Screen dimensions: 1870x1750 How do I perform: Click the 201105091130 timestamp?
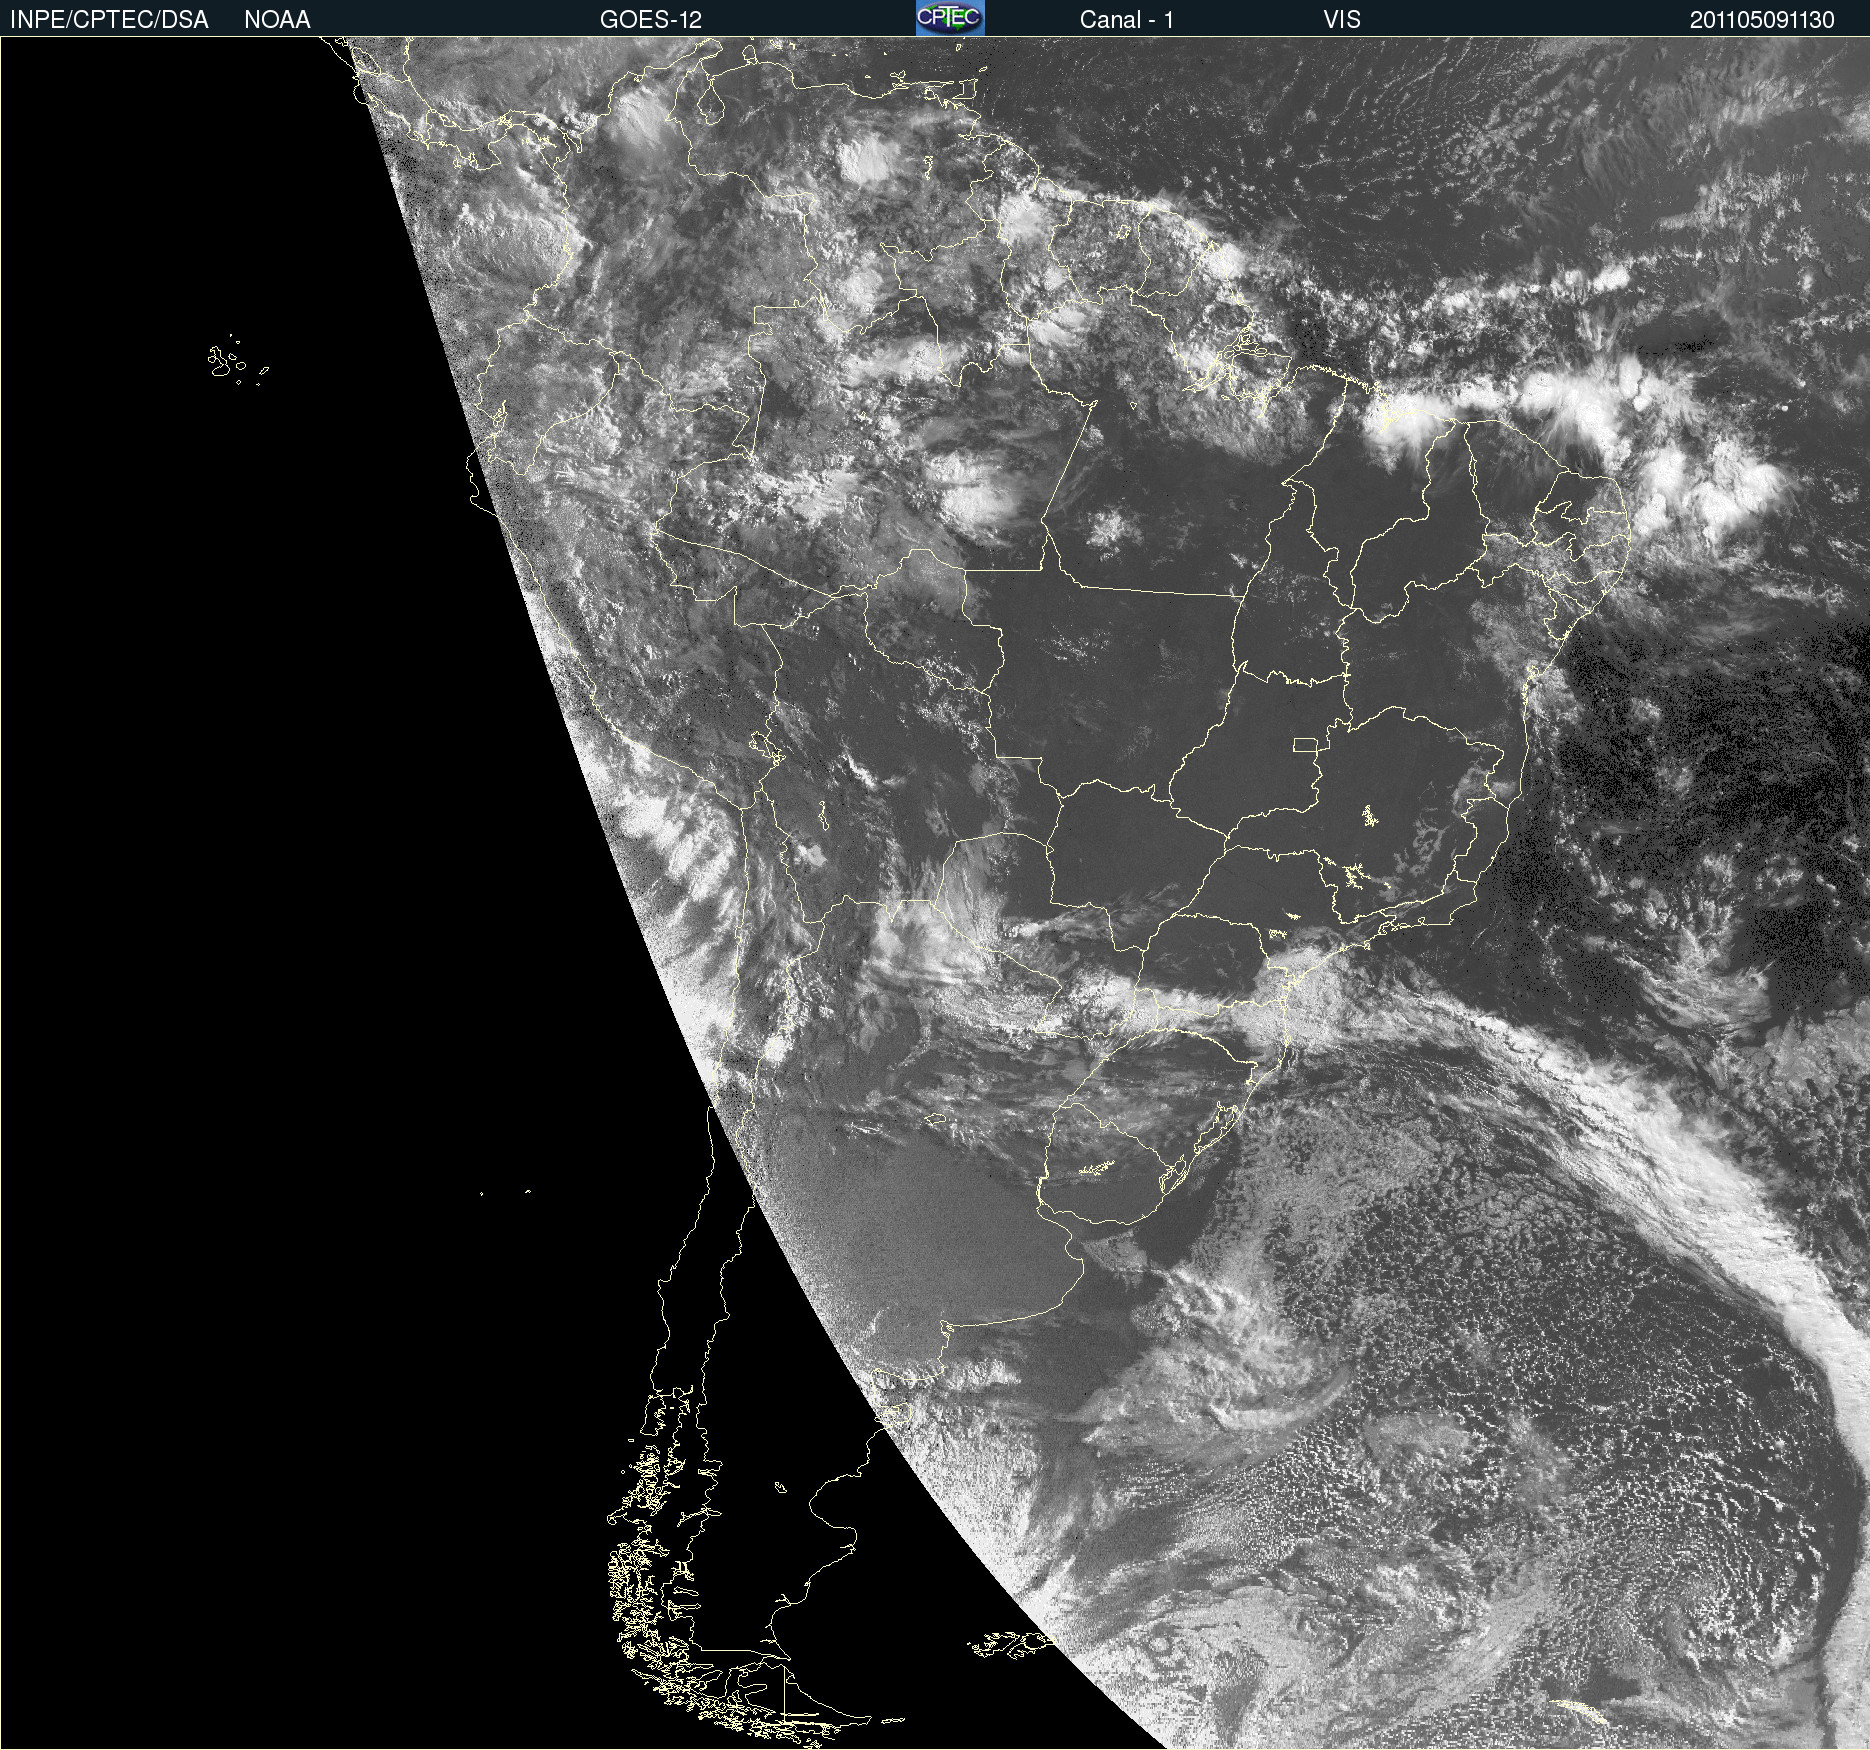[1762, 20]
